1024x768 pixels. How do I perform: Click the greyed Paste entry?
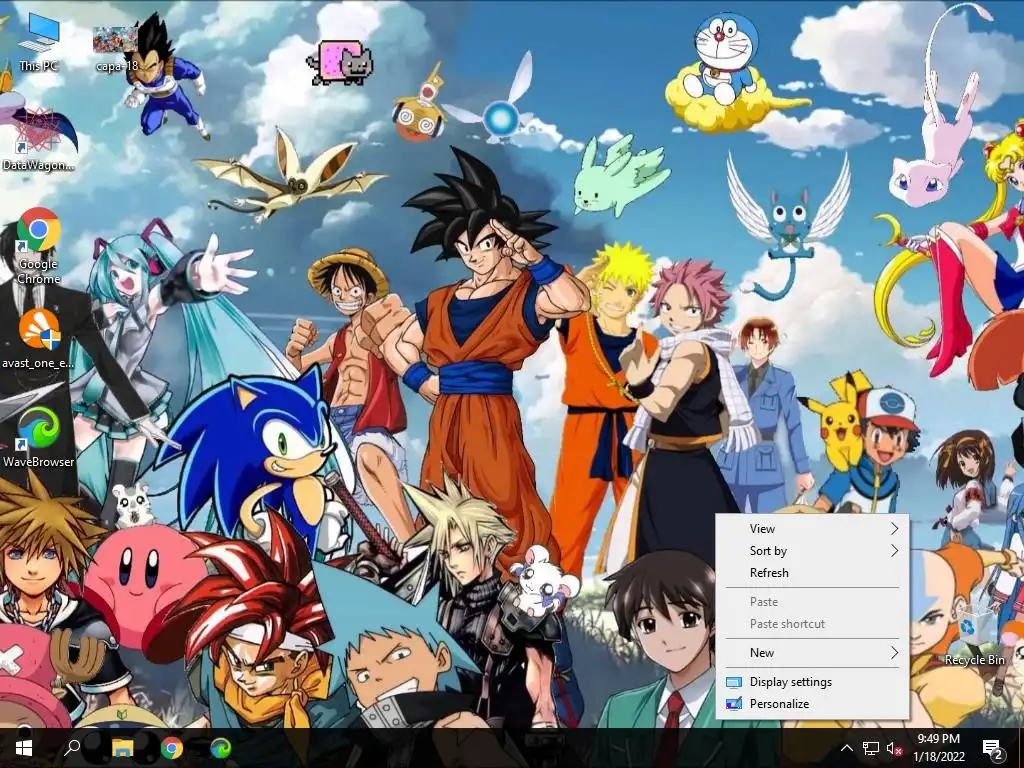[x=812, y=601]
